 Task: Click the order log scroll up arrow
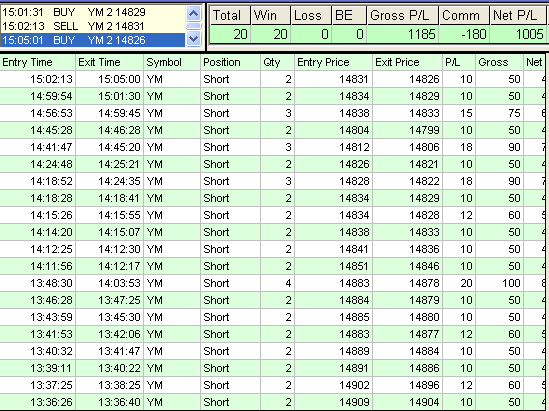194,14
